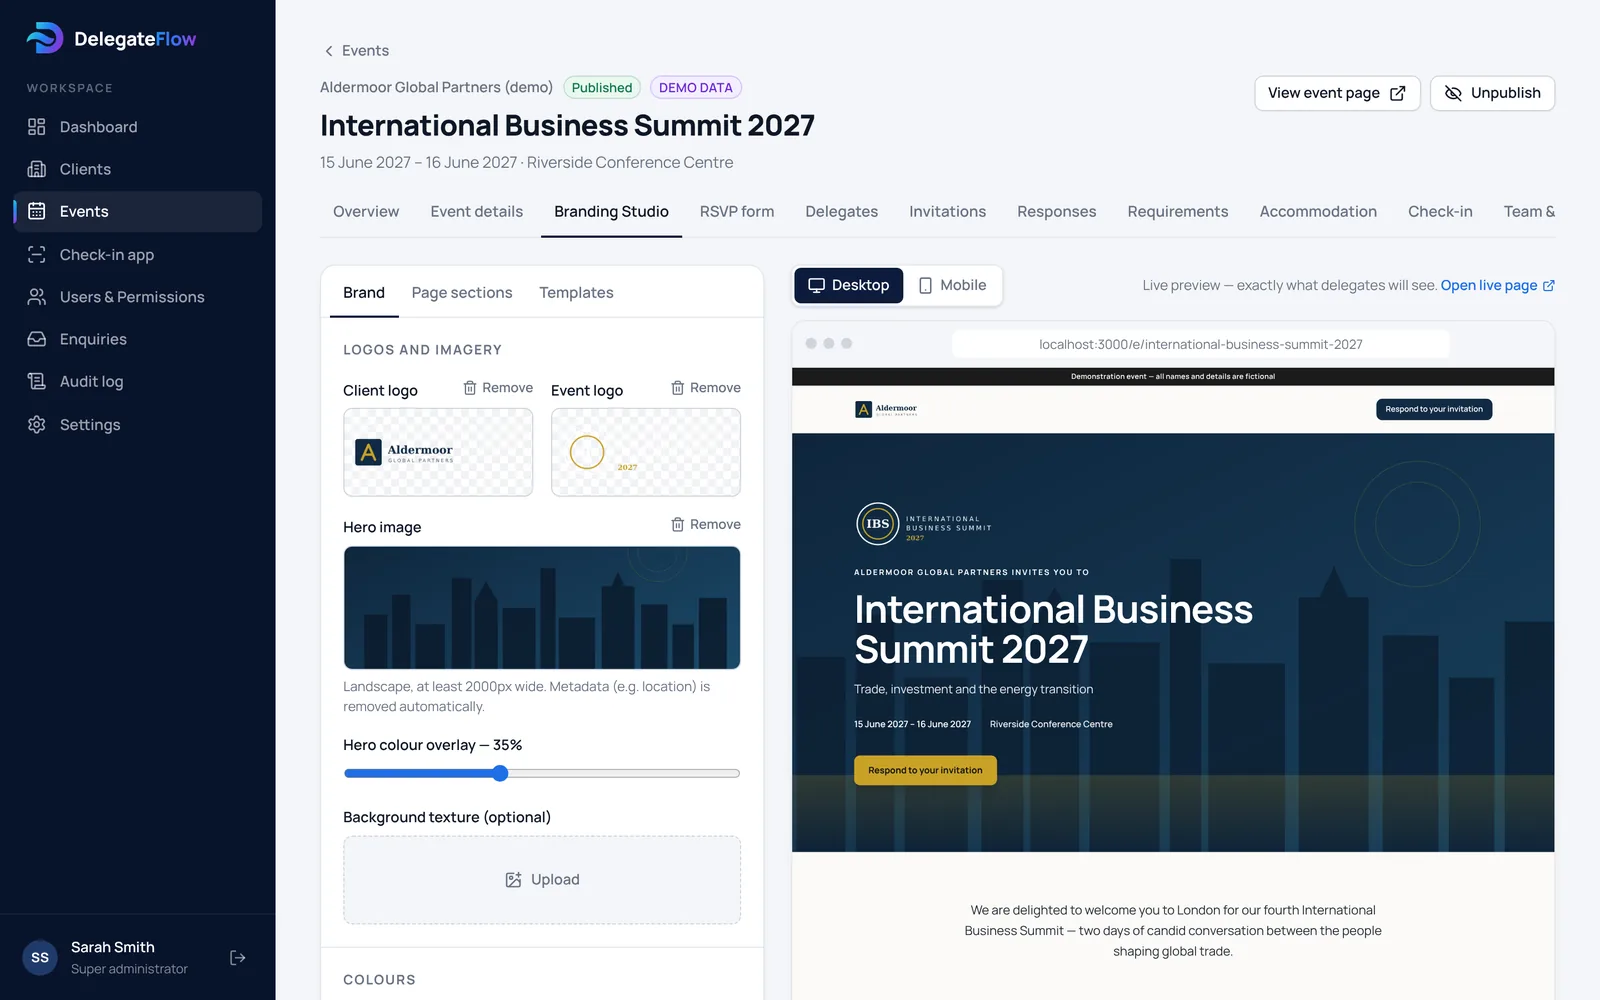Image resolution: width=1600 pixels, height=1000 pixels.
Task: Open Enquiries in the sidebar
Action: pos(138,339)
